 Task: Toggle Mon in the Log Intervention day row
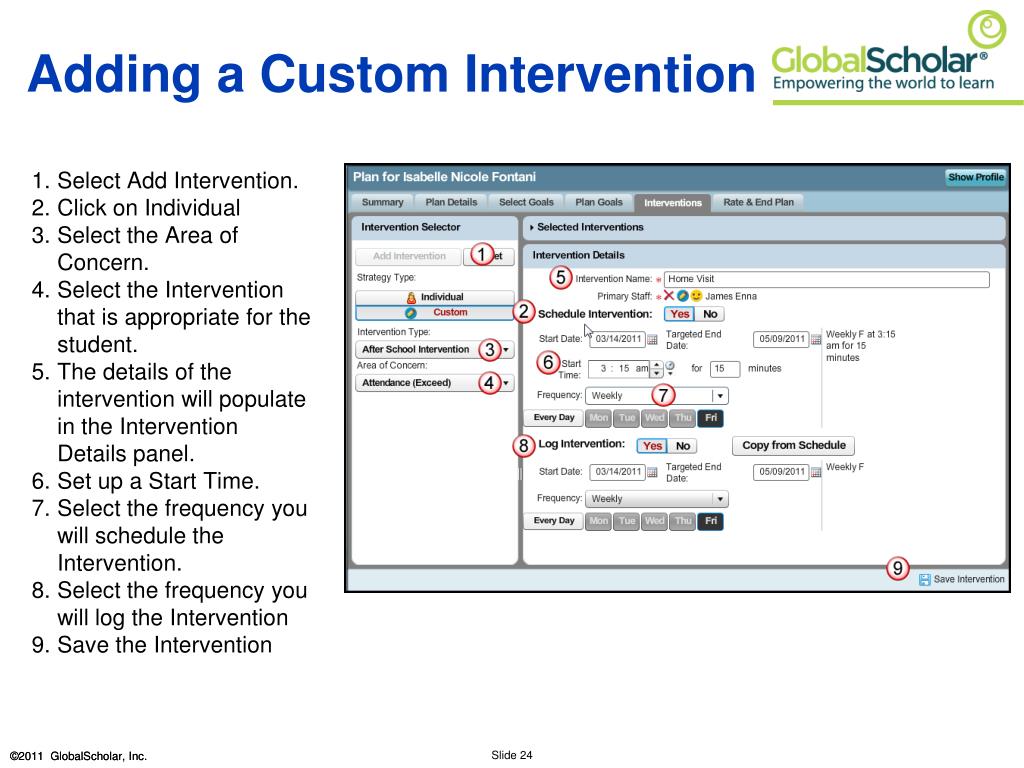coord(598,521)
